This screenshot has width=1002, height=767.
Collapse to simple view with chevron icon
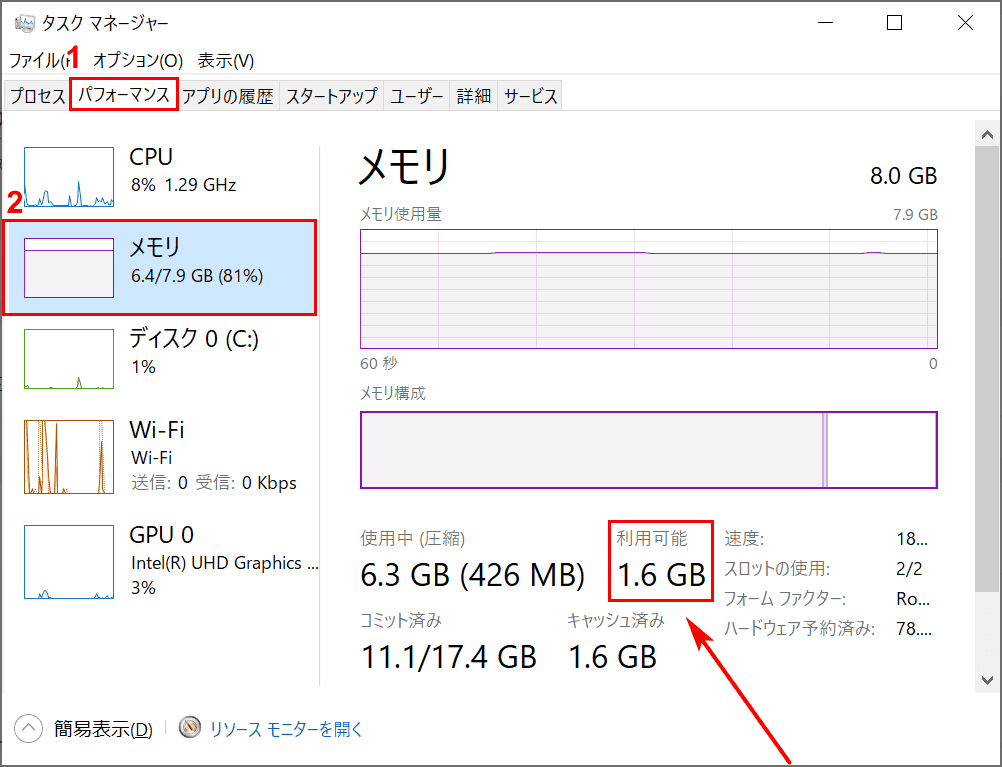pyautogui.click(x=28, y=729)
